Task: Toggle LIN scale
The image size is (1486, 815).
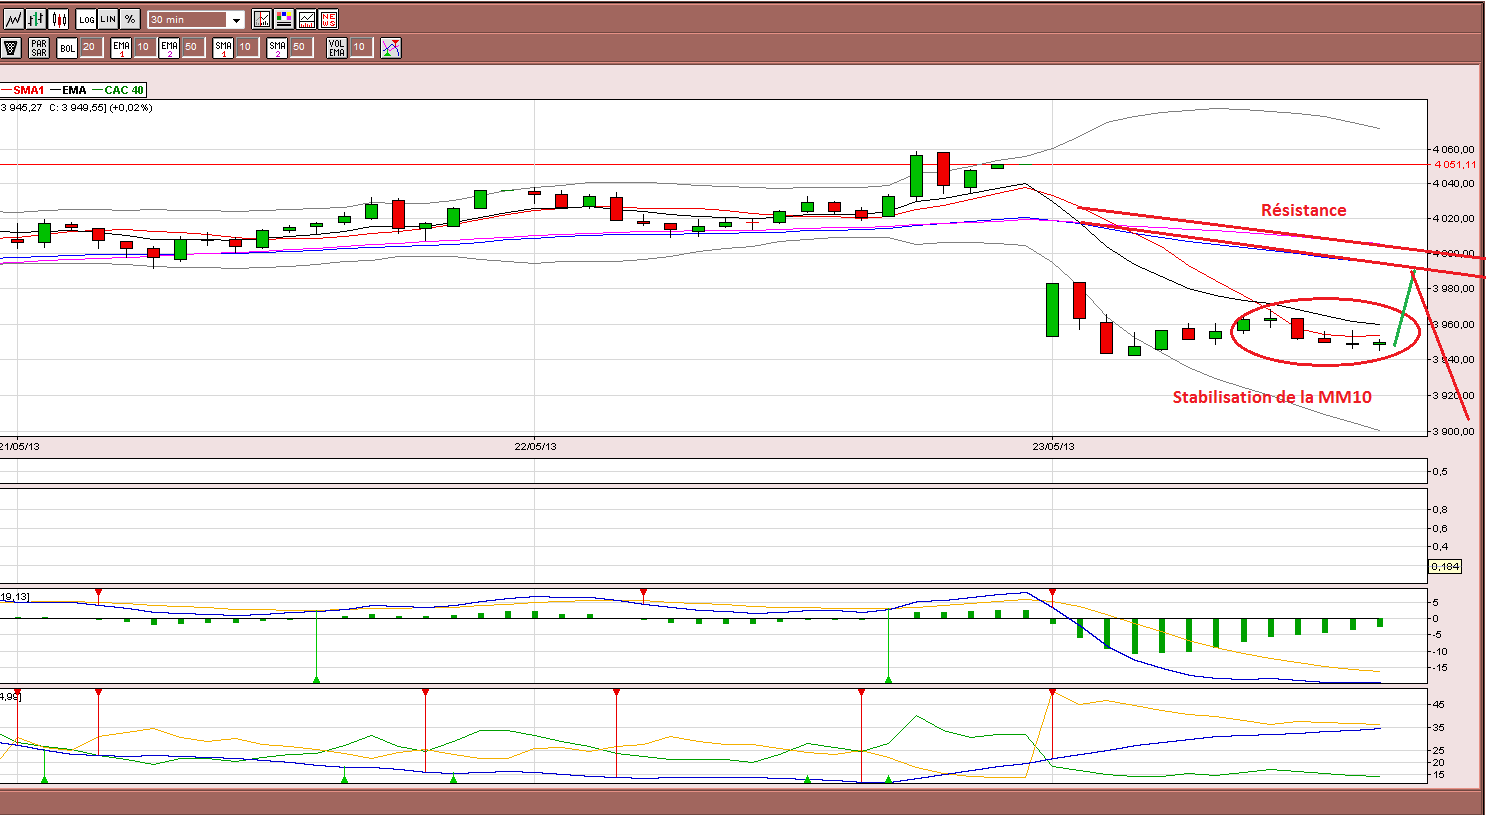Action: [x=108, y=19]
